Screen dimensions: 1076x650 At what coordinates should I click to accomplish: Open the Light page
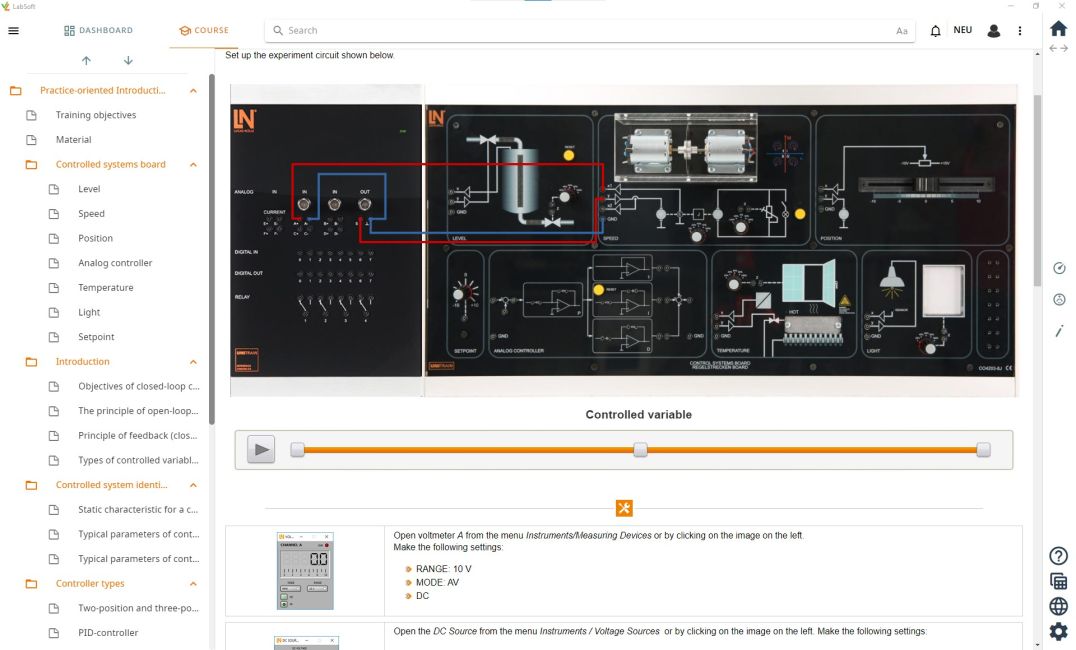click(x=89, y=312)
